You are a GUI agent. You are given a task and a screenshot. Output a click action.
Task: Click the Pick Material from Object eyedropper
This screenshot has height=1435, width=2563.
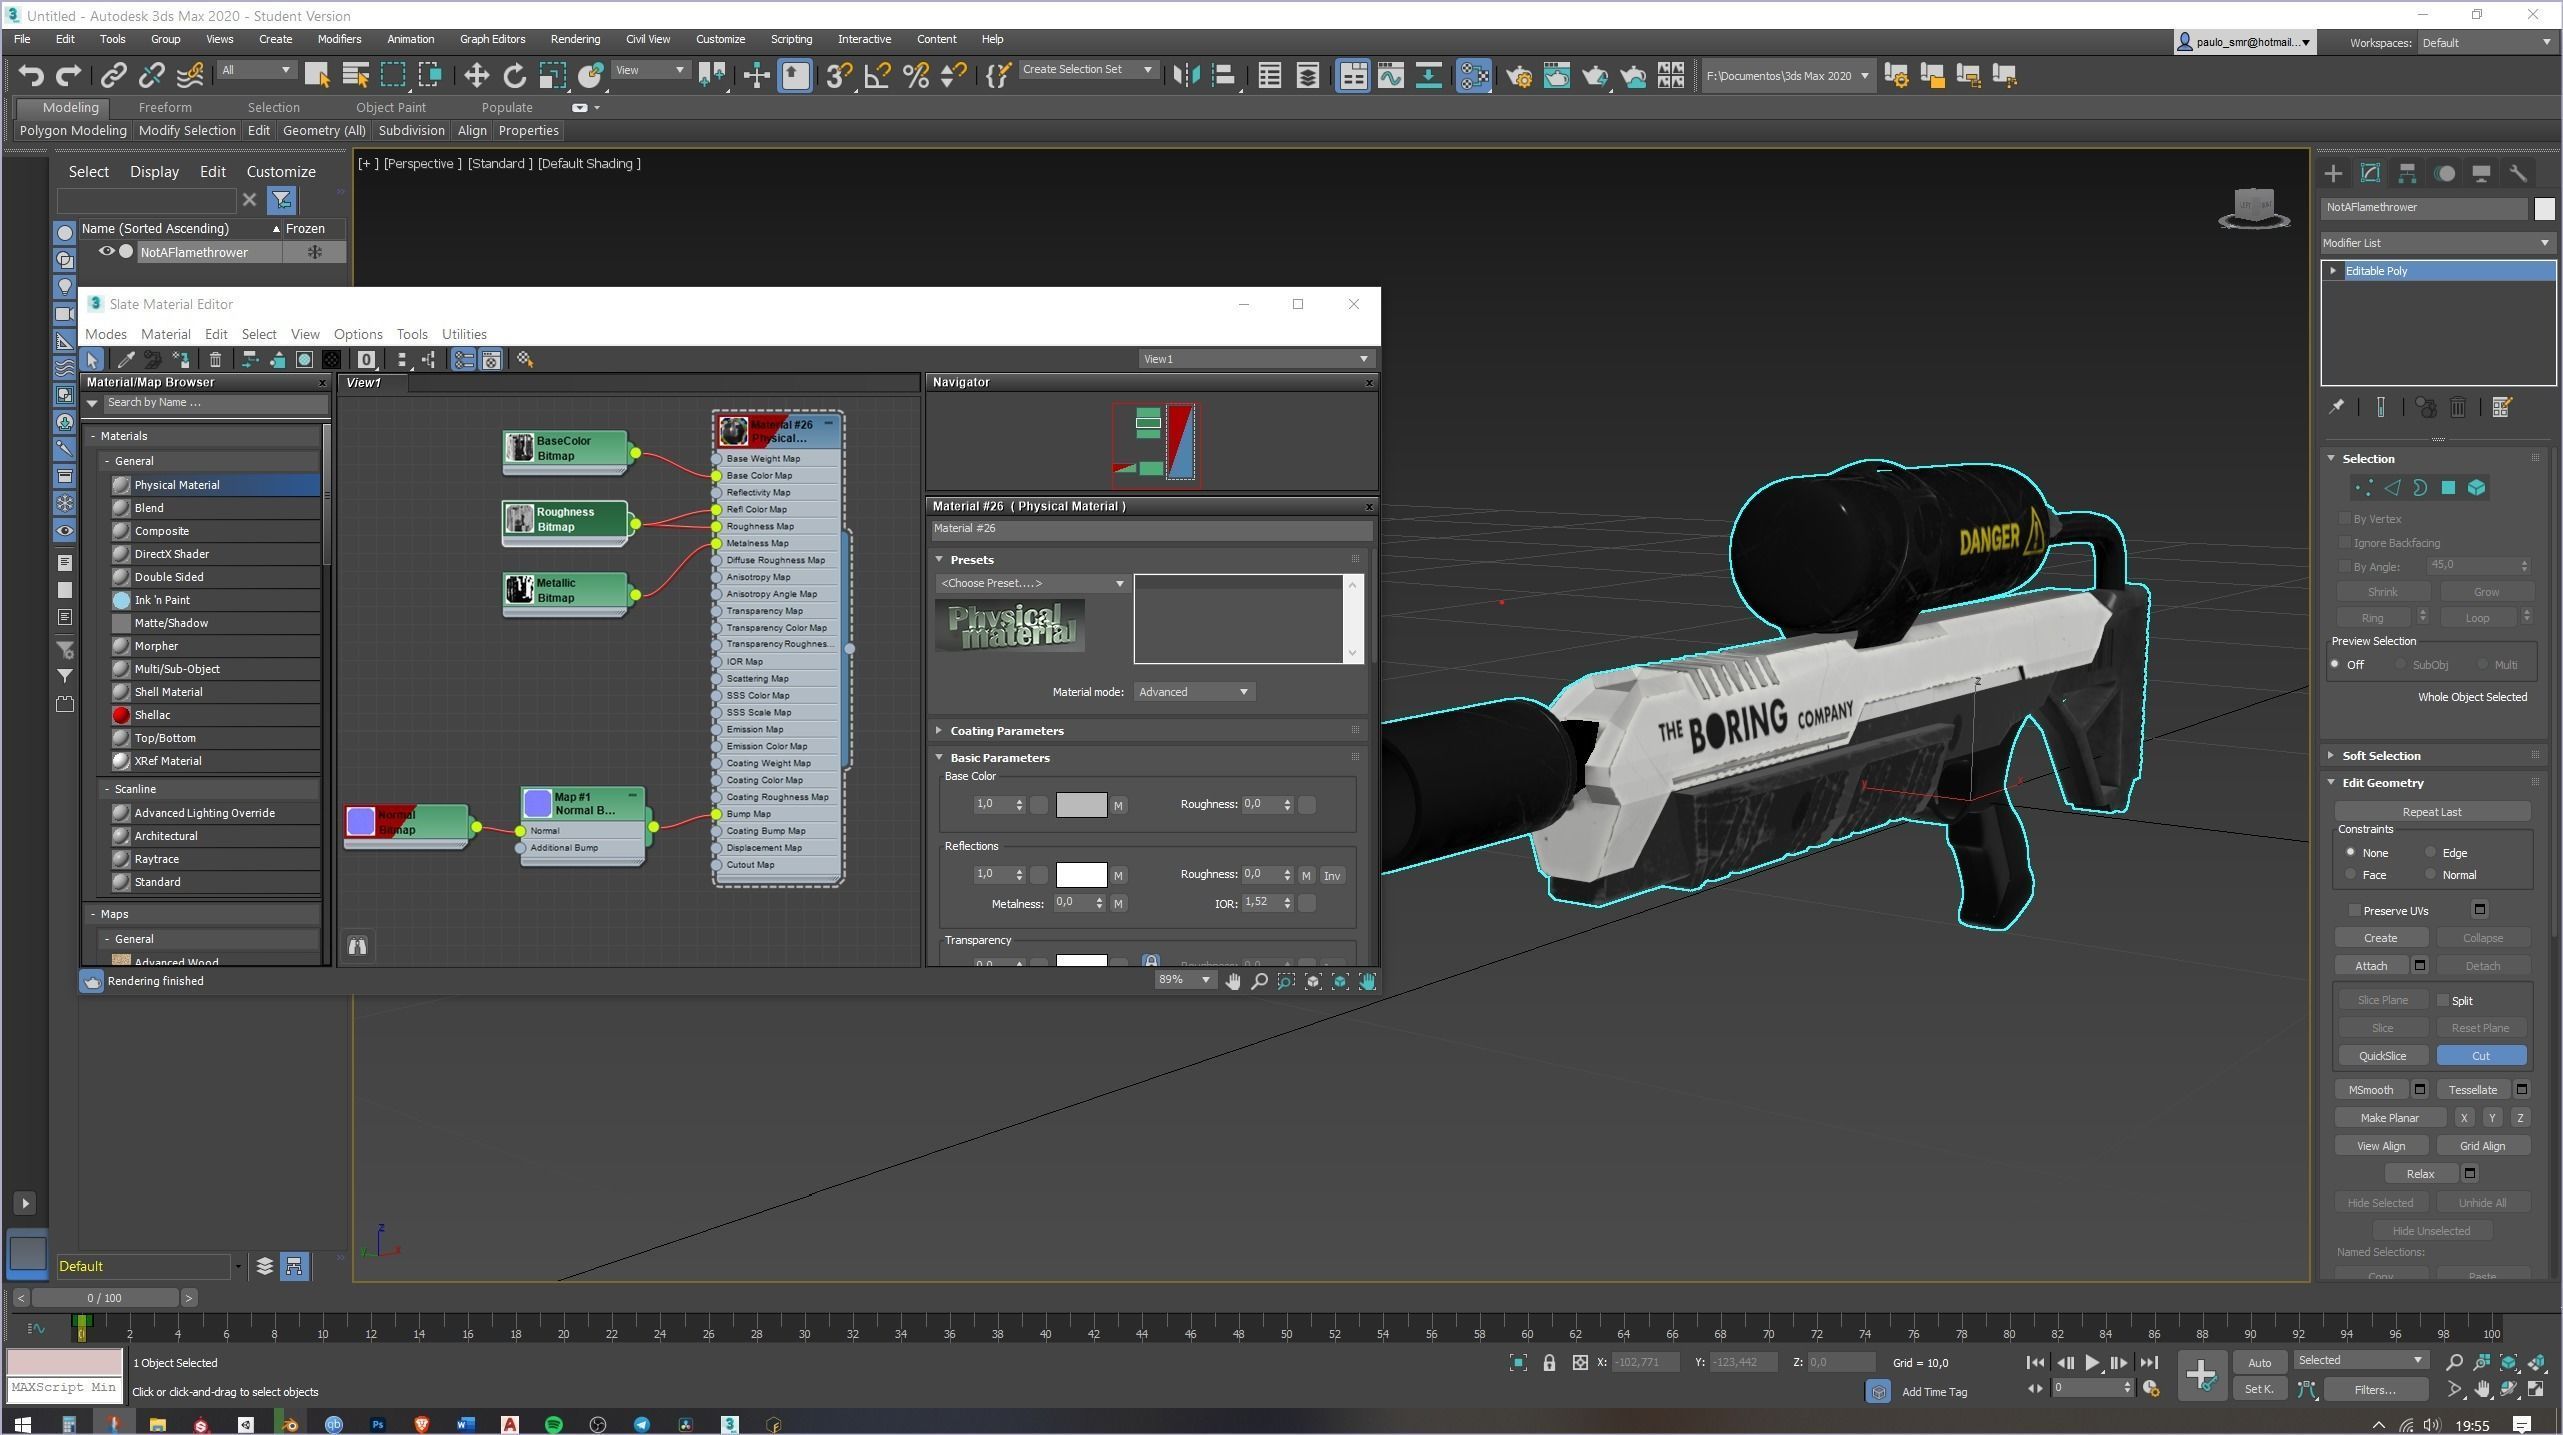click(126, 360)
